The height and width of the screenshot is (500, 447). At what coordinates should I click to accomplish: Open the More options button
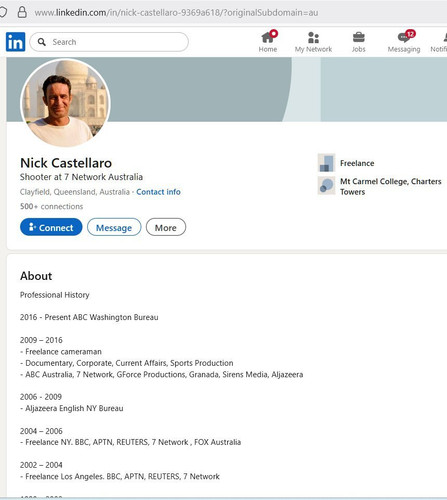click(x=166, y=227)
